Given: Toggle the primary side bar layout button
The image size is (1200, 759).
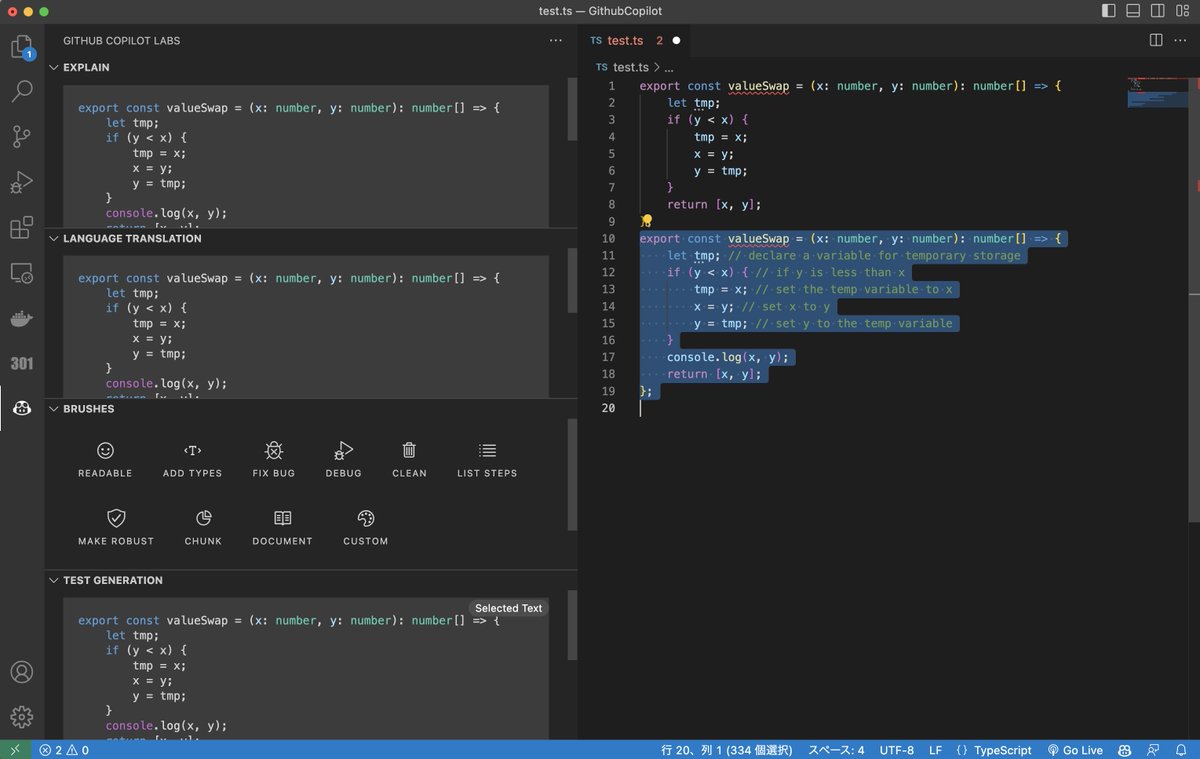Looking at the screenshot, I should coord(1109,11).
